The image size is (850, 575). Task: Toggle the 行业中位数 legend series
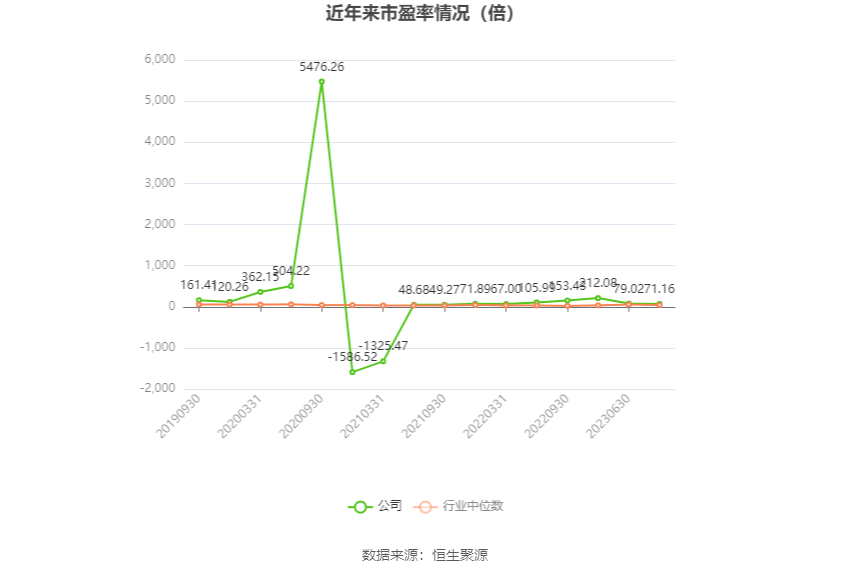pos(459,506)
